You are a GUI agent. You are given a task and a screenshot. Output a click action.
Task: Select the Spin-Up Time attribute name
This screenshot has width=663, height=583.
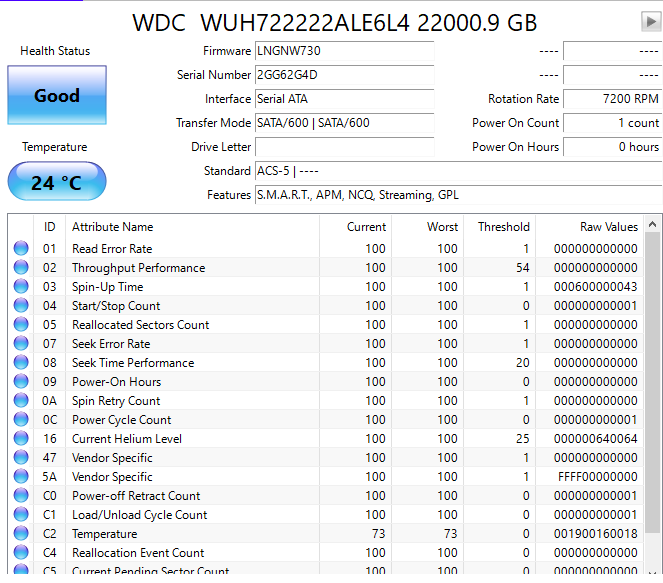coord(107,287)
